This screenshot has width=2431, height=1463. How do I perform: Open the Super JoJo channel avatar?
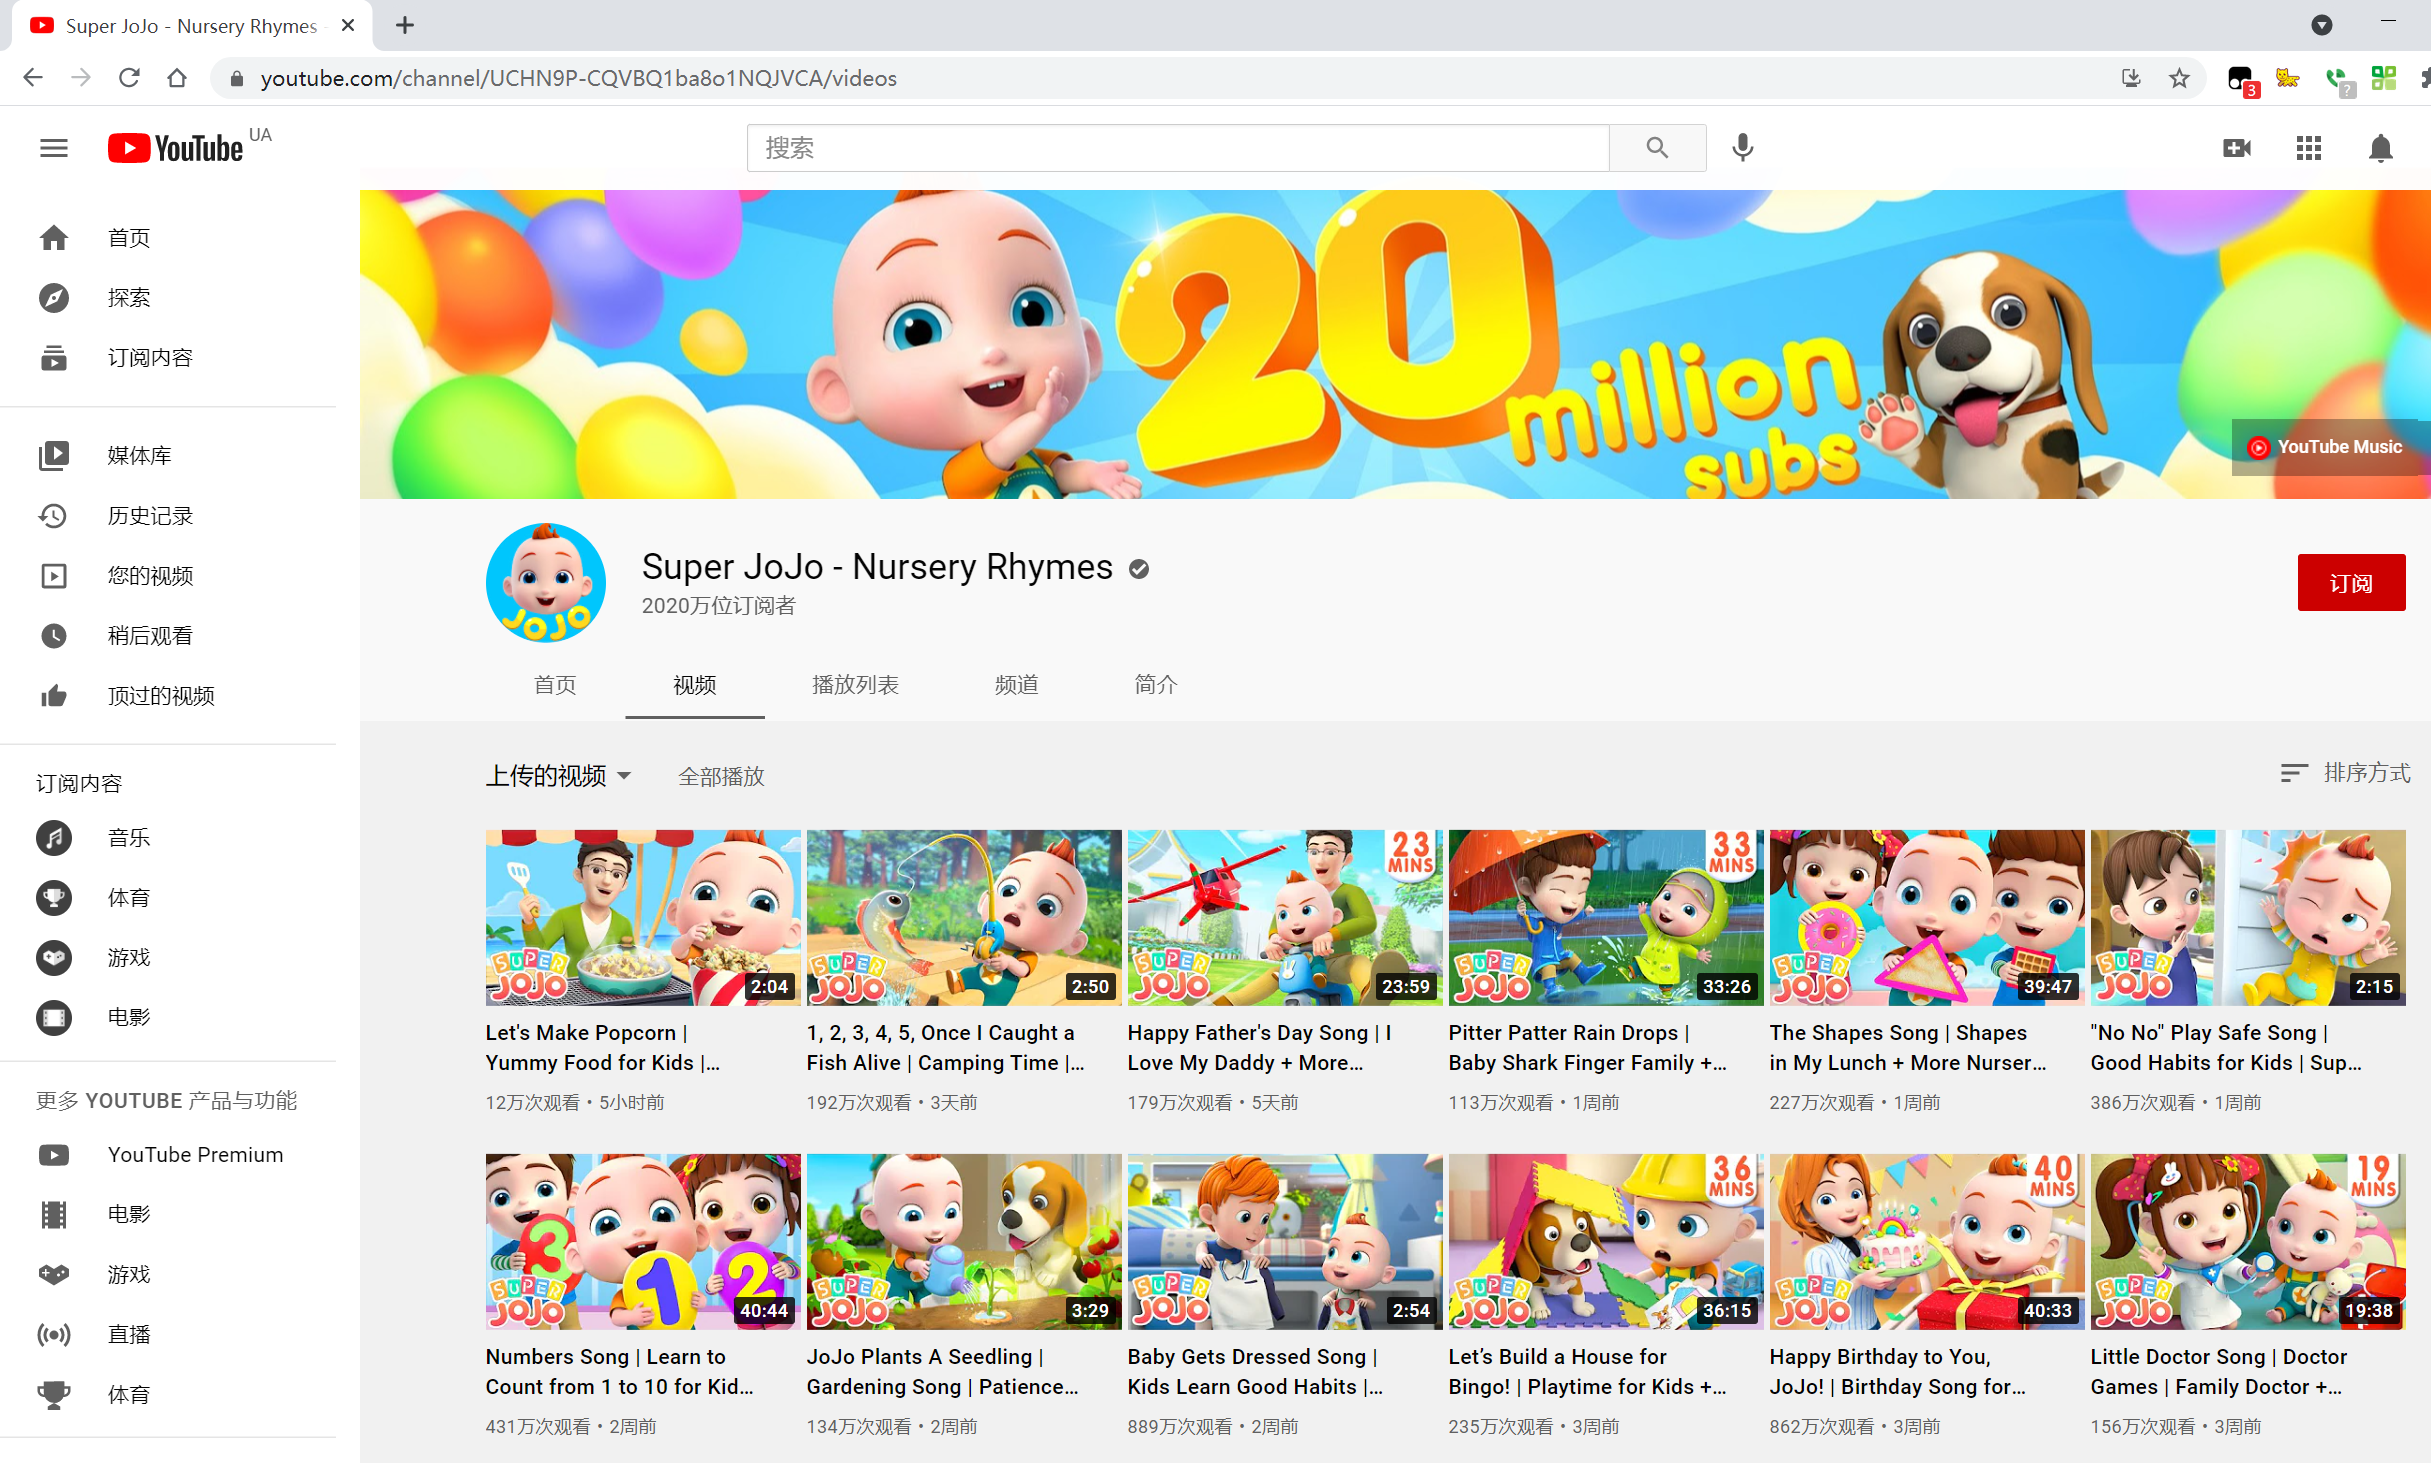point(546,583)
